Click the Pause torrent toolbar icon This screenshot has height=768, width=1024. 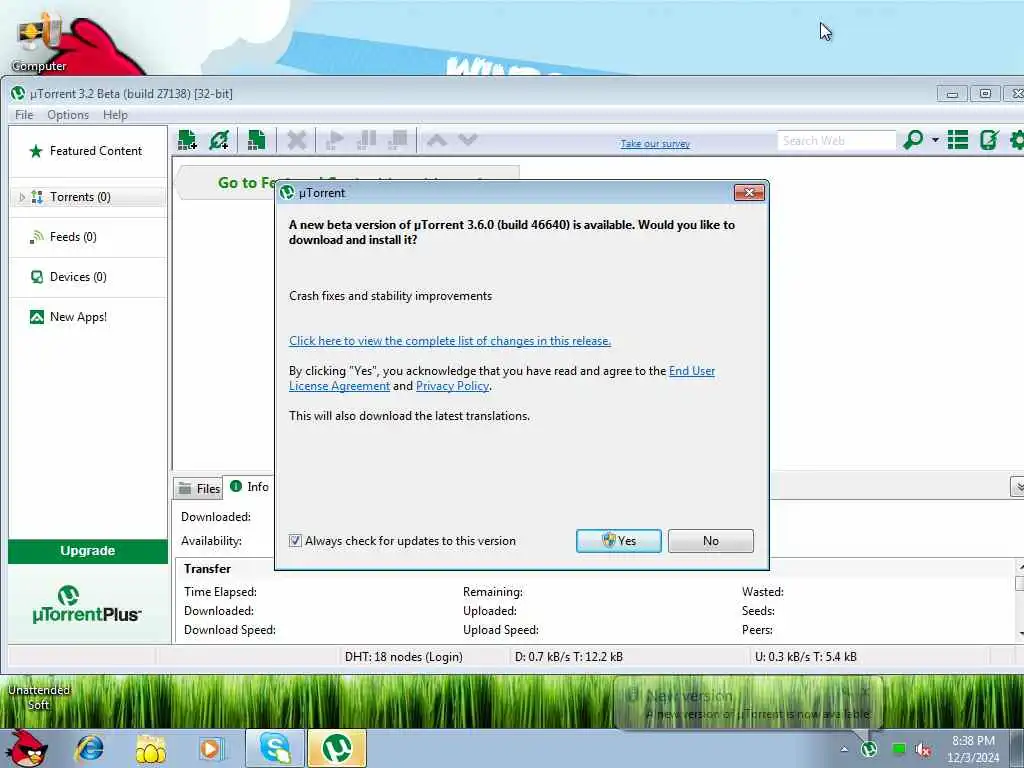point(366,140)
